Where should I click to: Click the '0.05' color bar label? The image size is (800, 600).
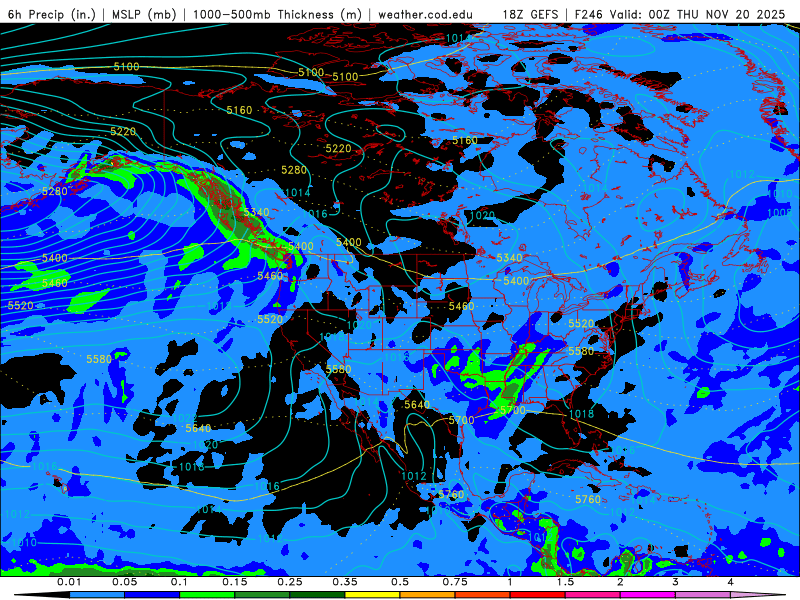124,582
